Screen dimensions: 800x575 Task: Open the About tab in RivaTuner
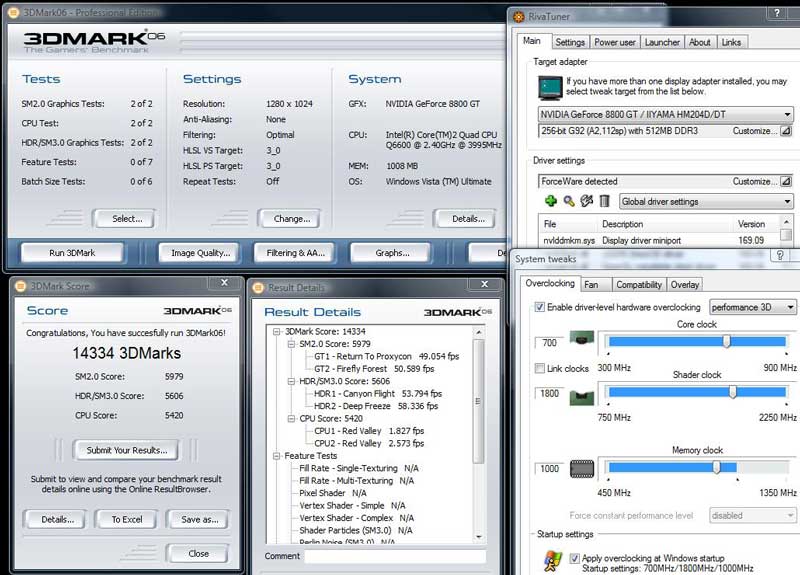699,42
